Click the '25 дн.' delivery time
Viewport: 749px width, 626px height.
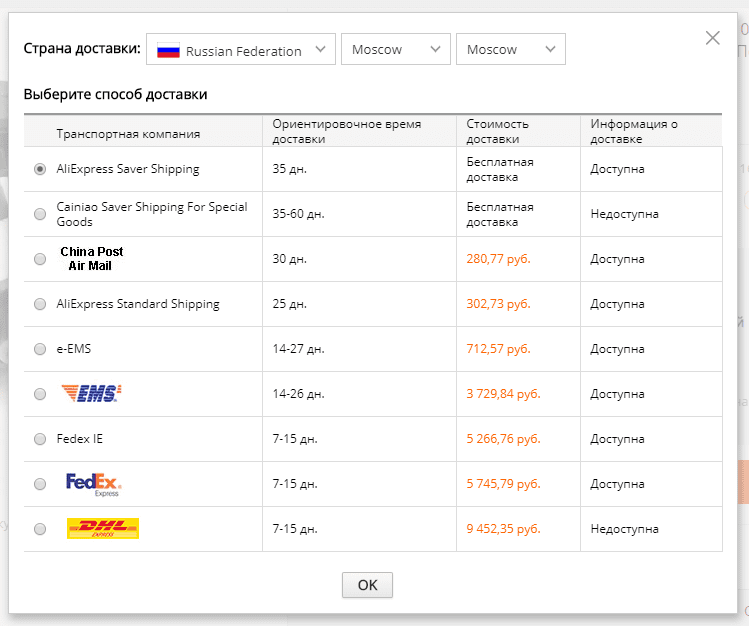[x=289, y=304]
